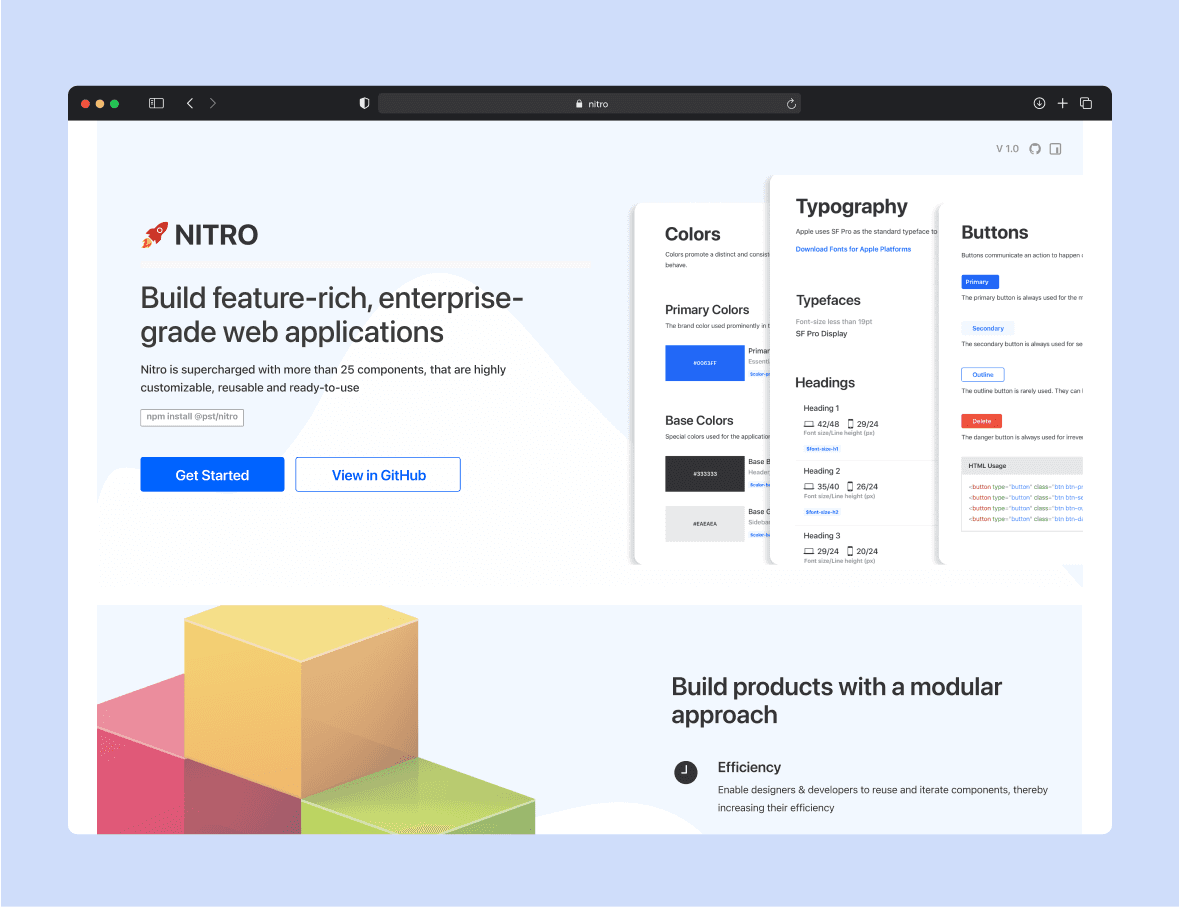The height and width of the screenshot is (907, 1179).
Task: Select the light gray #EAEAEA swatch
Action: tap(705, 523)
